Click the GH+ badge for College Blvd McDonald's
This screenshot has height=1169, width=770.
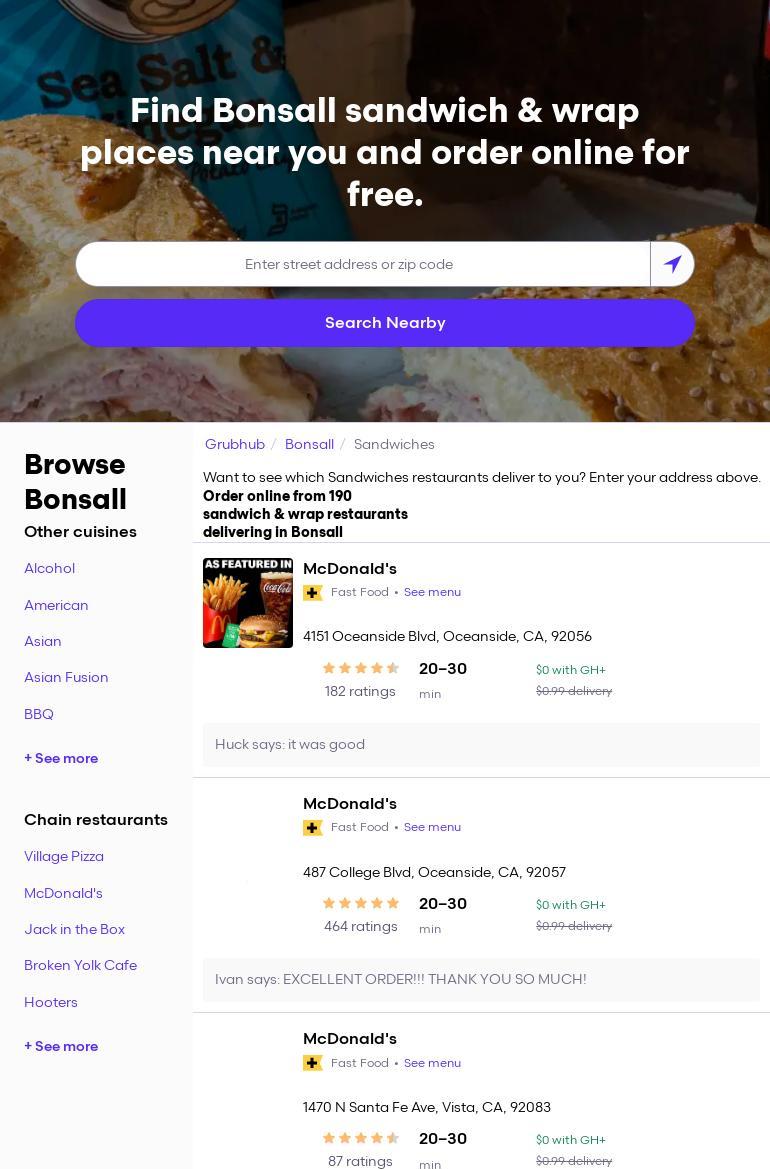[312, 828]
